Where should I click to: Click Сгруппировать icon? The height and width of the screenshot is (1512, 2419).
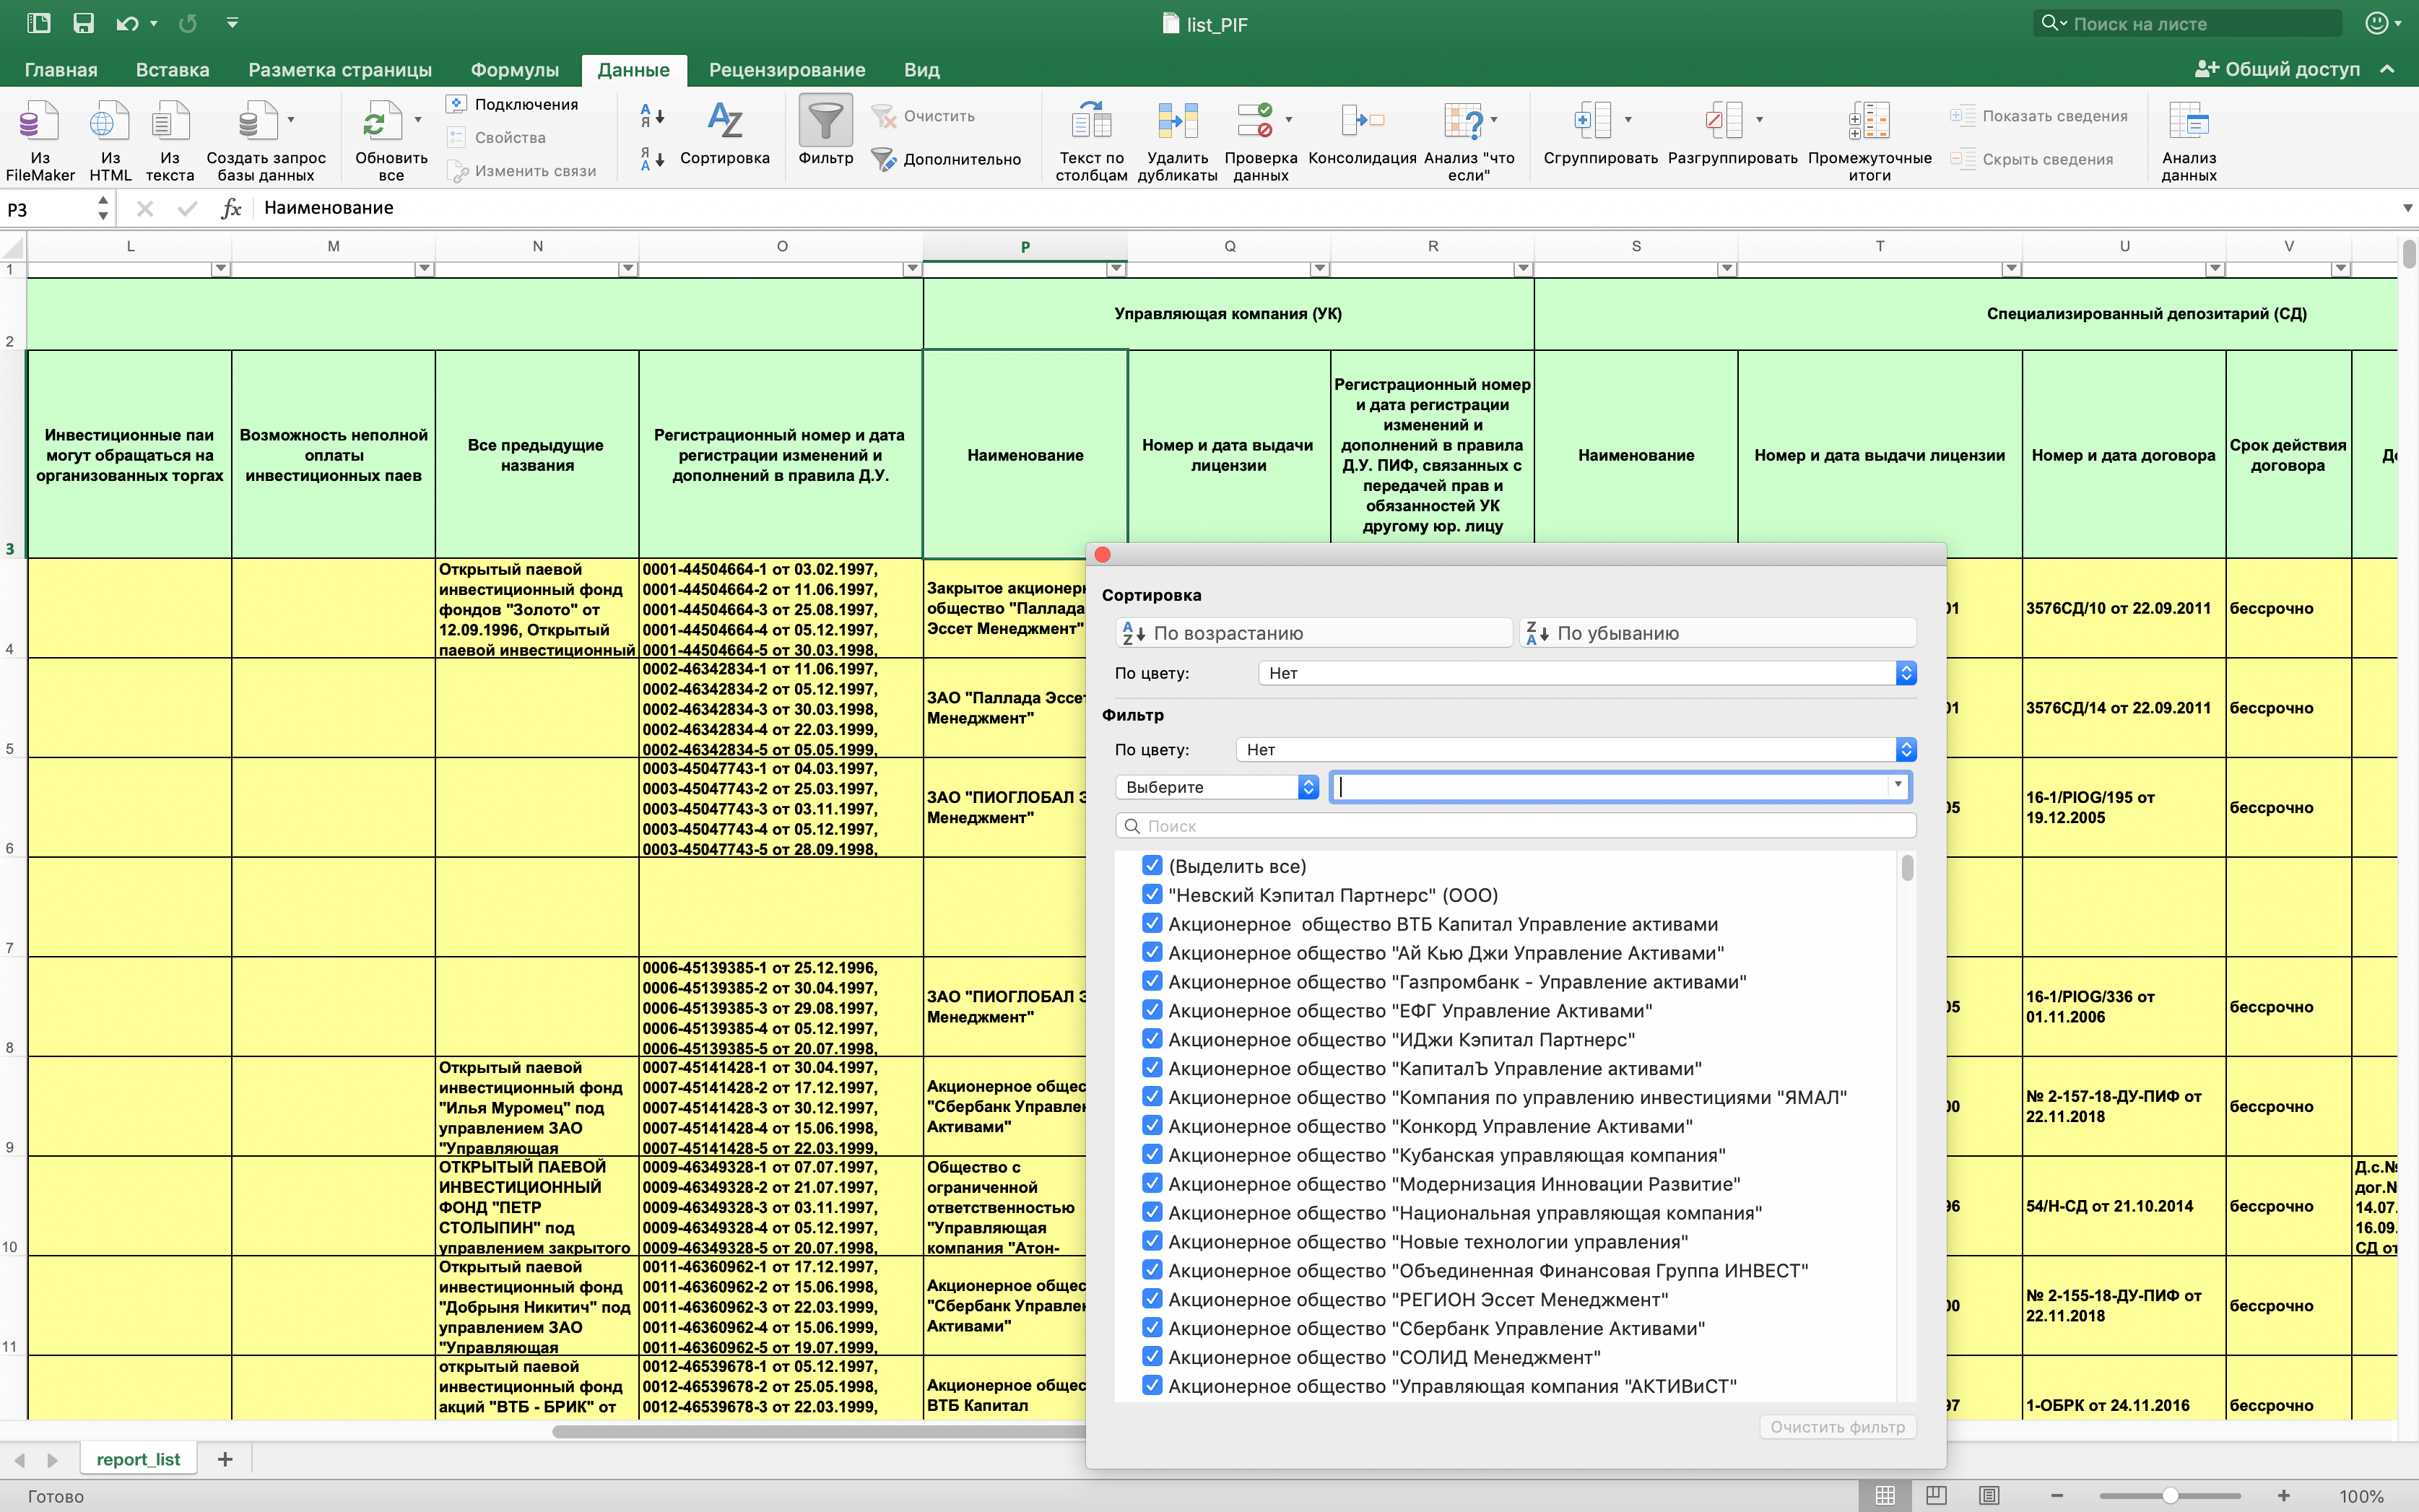coord(1592,120)
